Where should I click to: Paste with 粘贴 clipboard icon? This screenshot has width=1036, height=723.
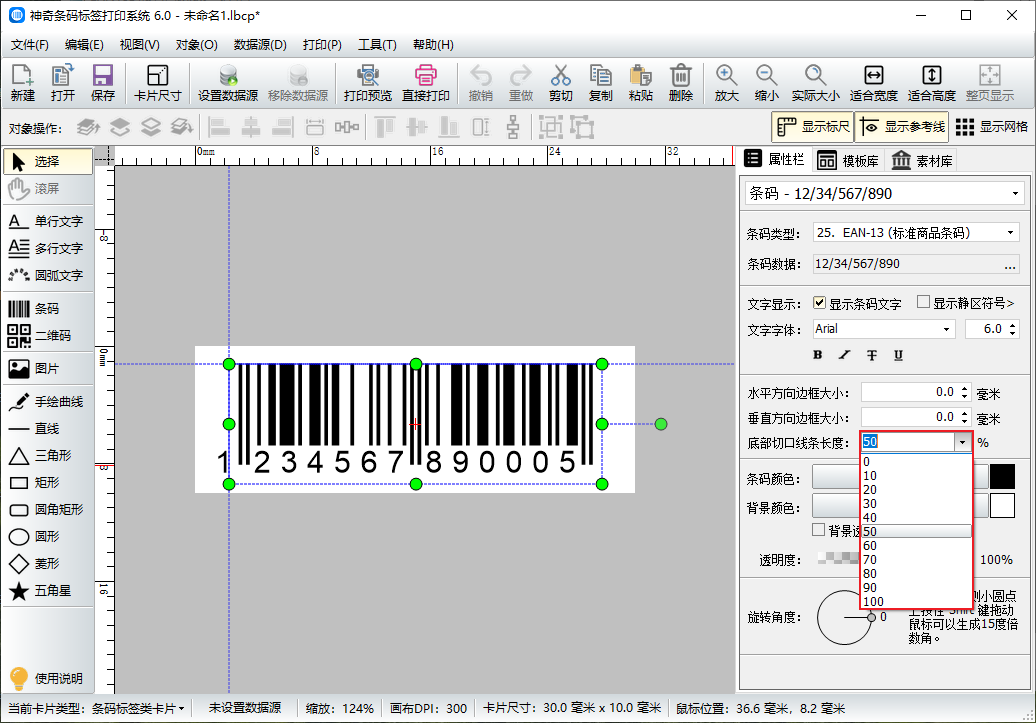click(x=640, y=83)
